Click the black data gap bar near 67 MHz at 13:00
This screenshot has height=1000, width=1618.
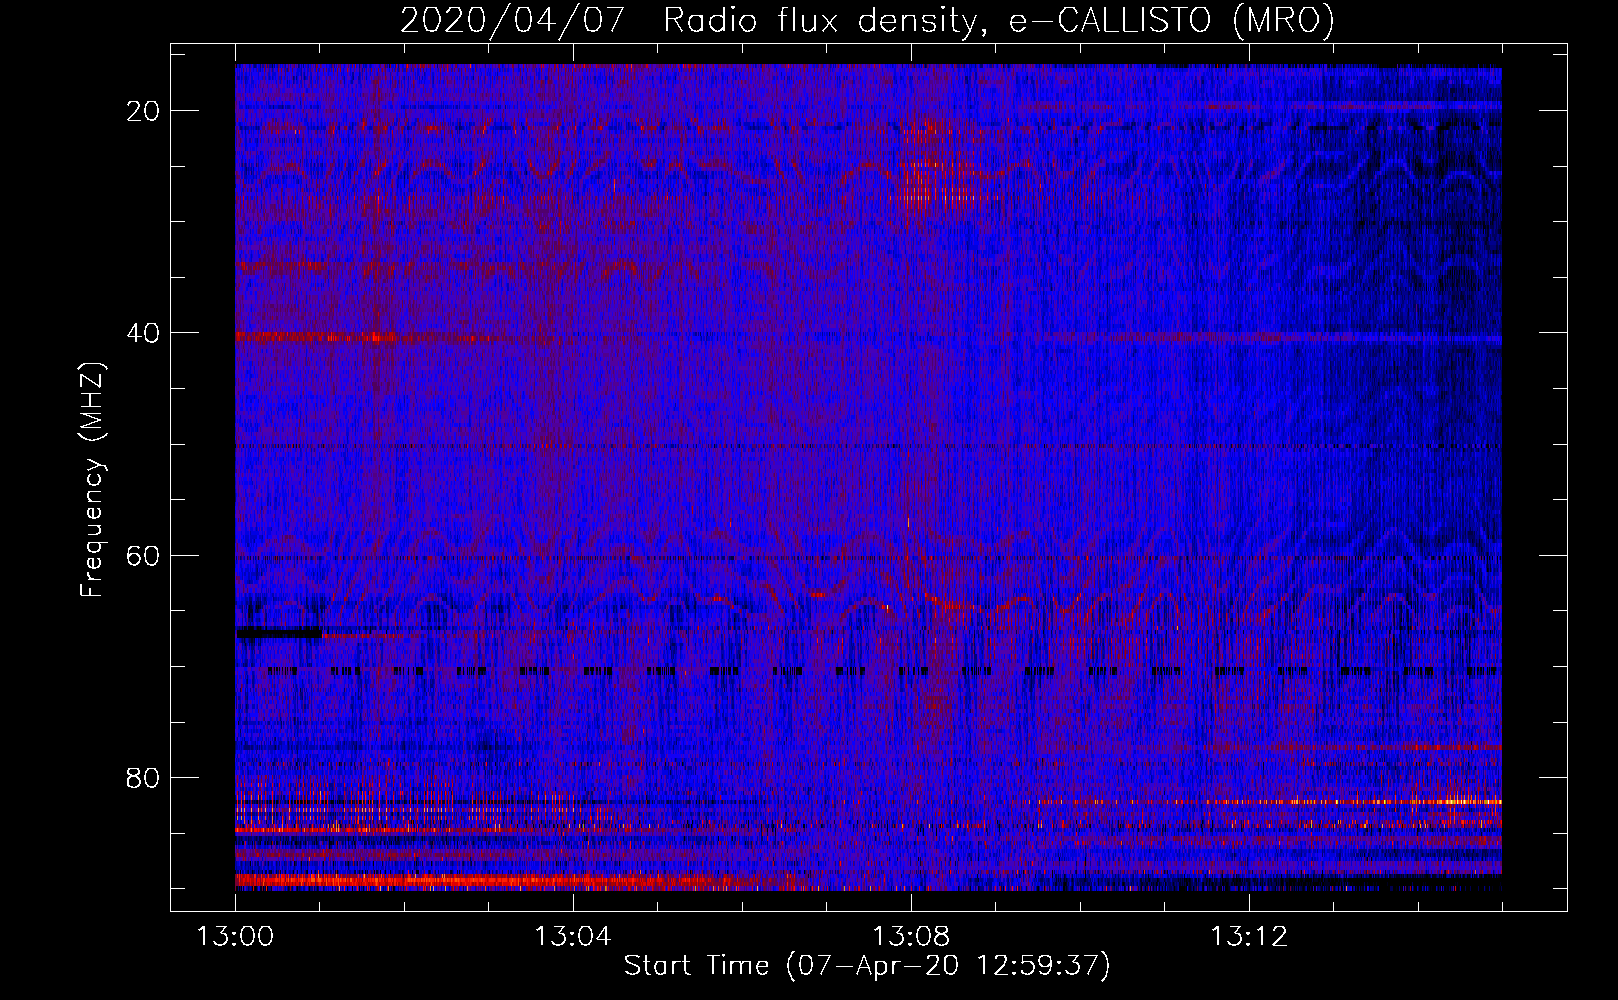tap(279, 632)
